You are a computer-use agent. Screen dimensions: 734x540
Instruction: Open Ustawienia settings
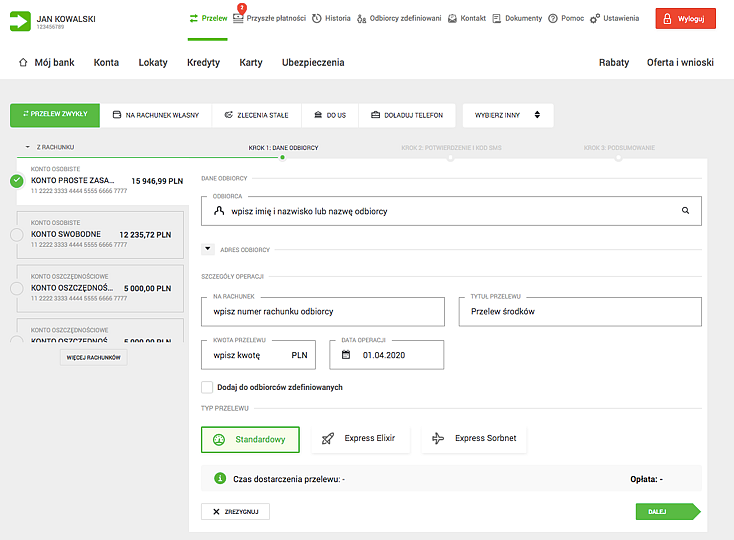coord(621,18)
